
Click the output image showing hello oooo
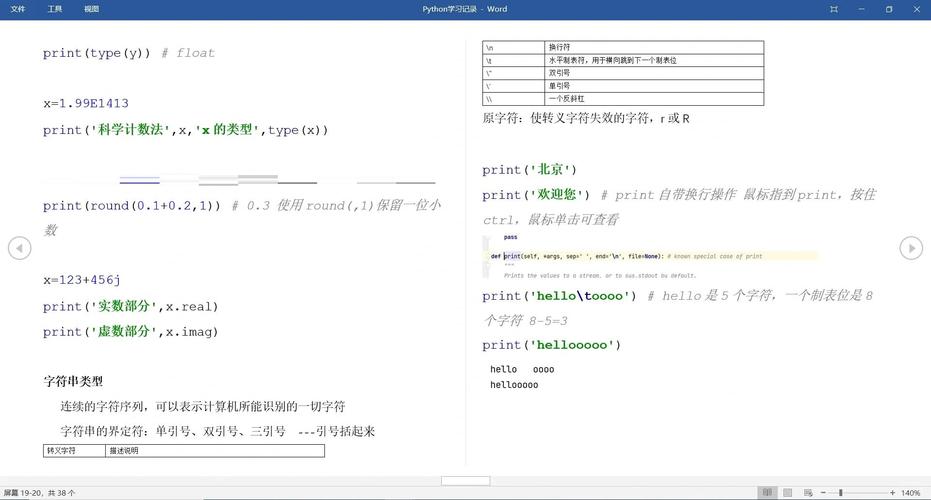(522, 377)
